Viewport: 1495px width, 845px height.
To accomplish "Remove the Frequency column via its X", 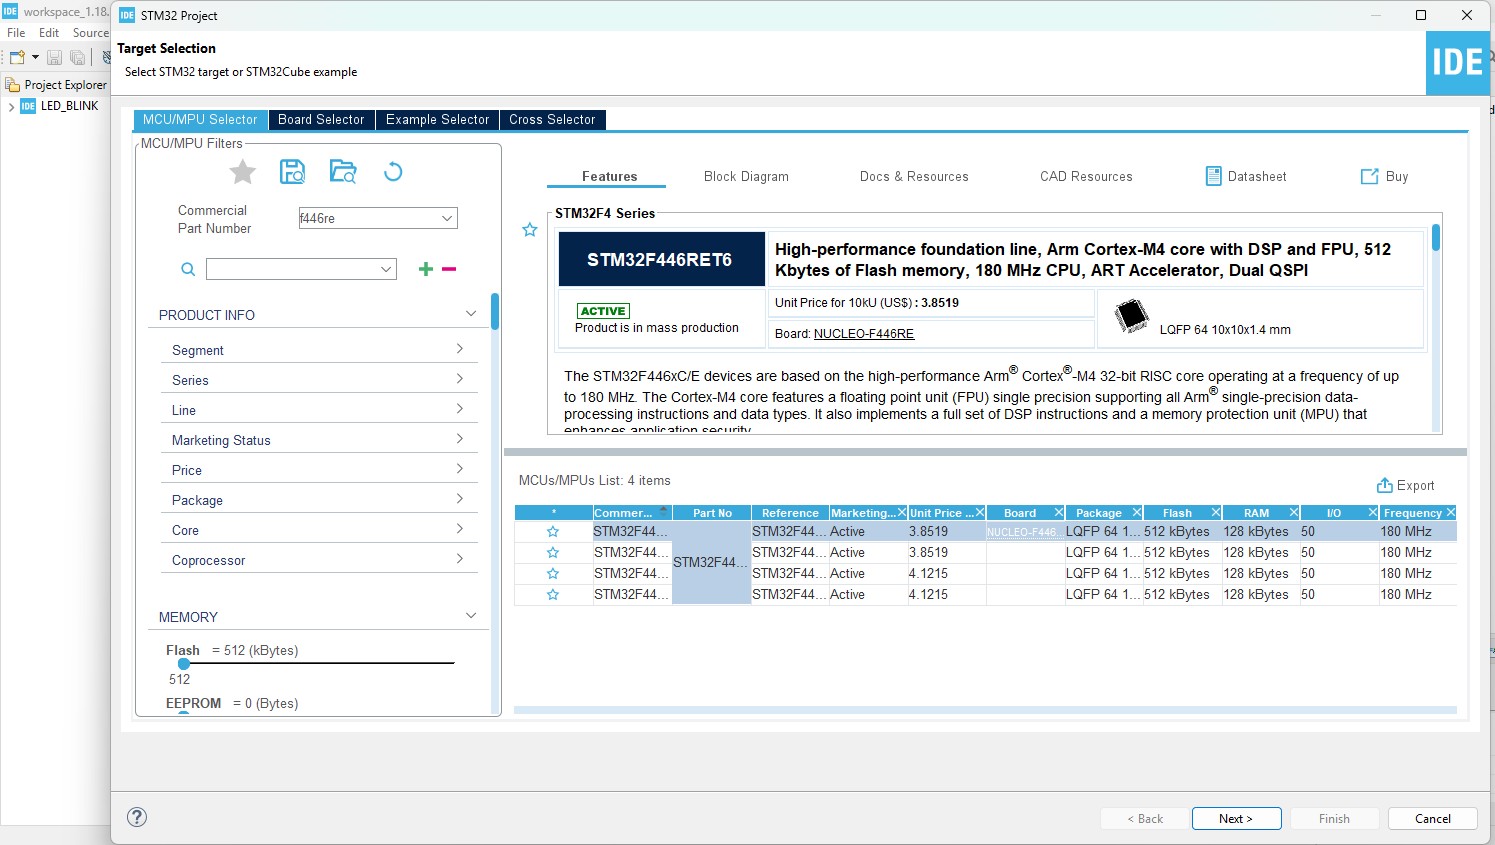I will 1451,512.
